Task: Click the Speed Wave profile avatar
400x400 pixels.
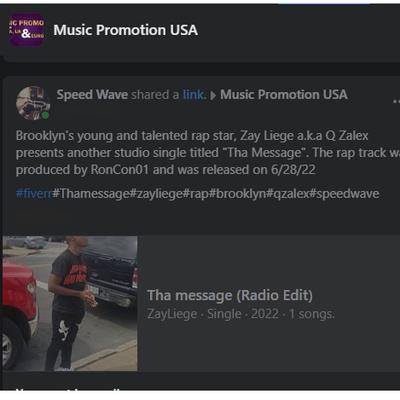Action: 33,103
